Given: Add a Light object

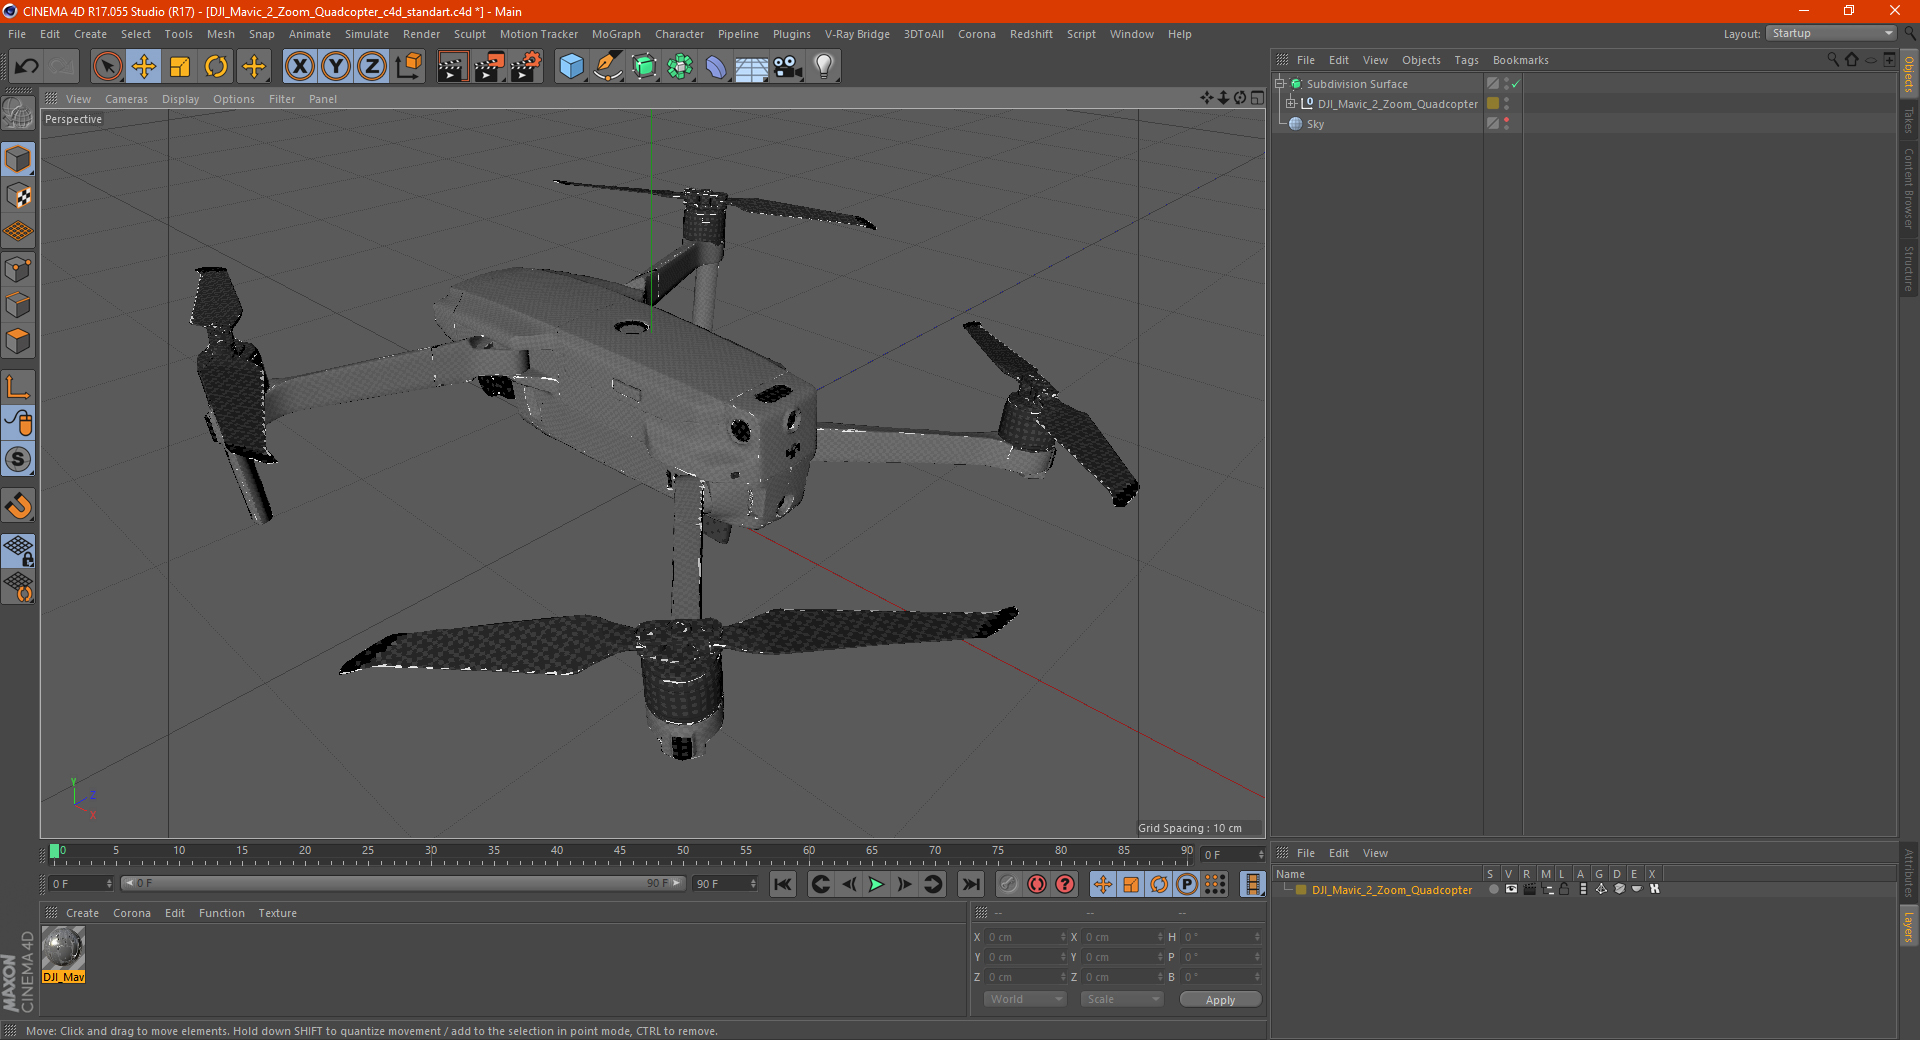Looking at the screenshot, I should click(x=824, y=67).
